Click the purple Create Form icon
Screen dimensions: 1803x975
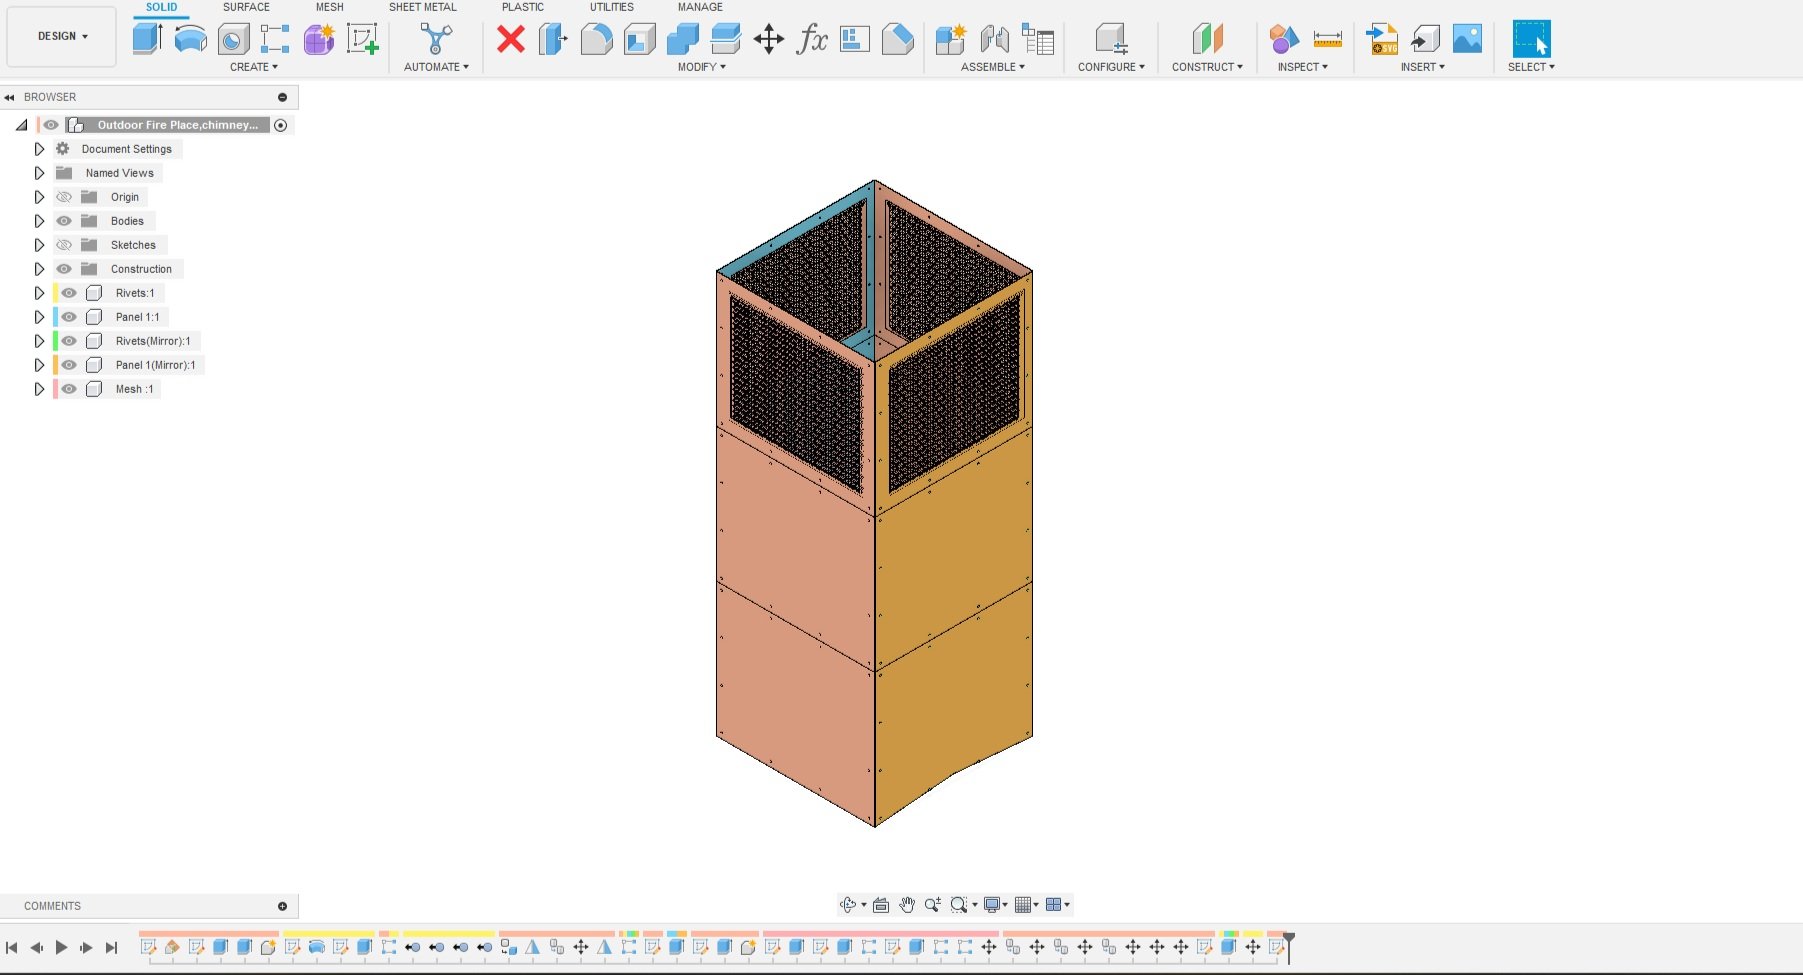click(319, 39)
